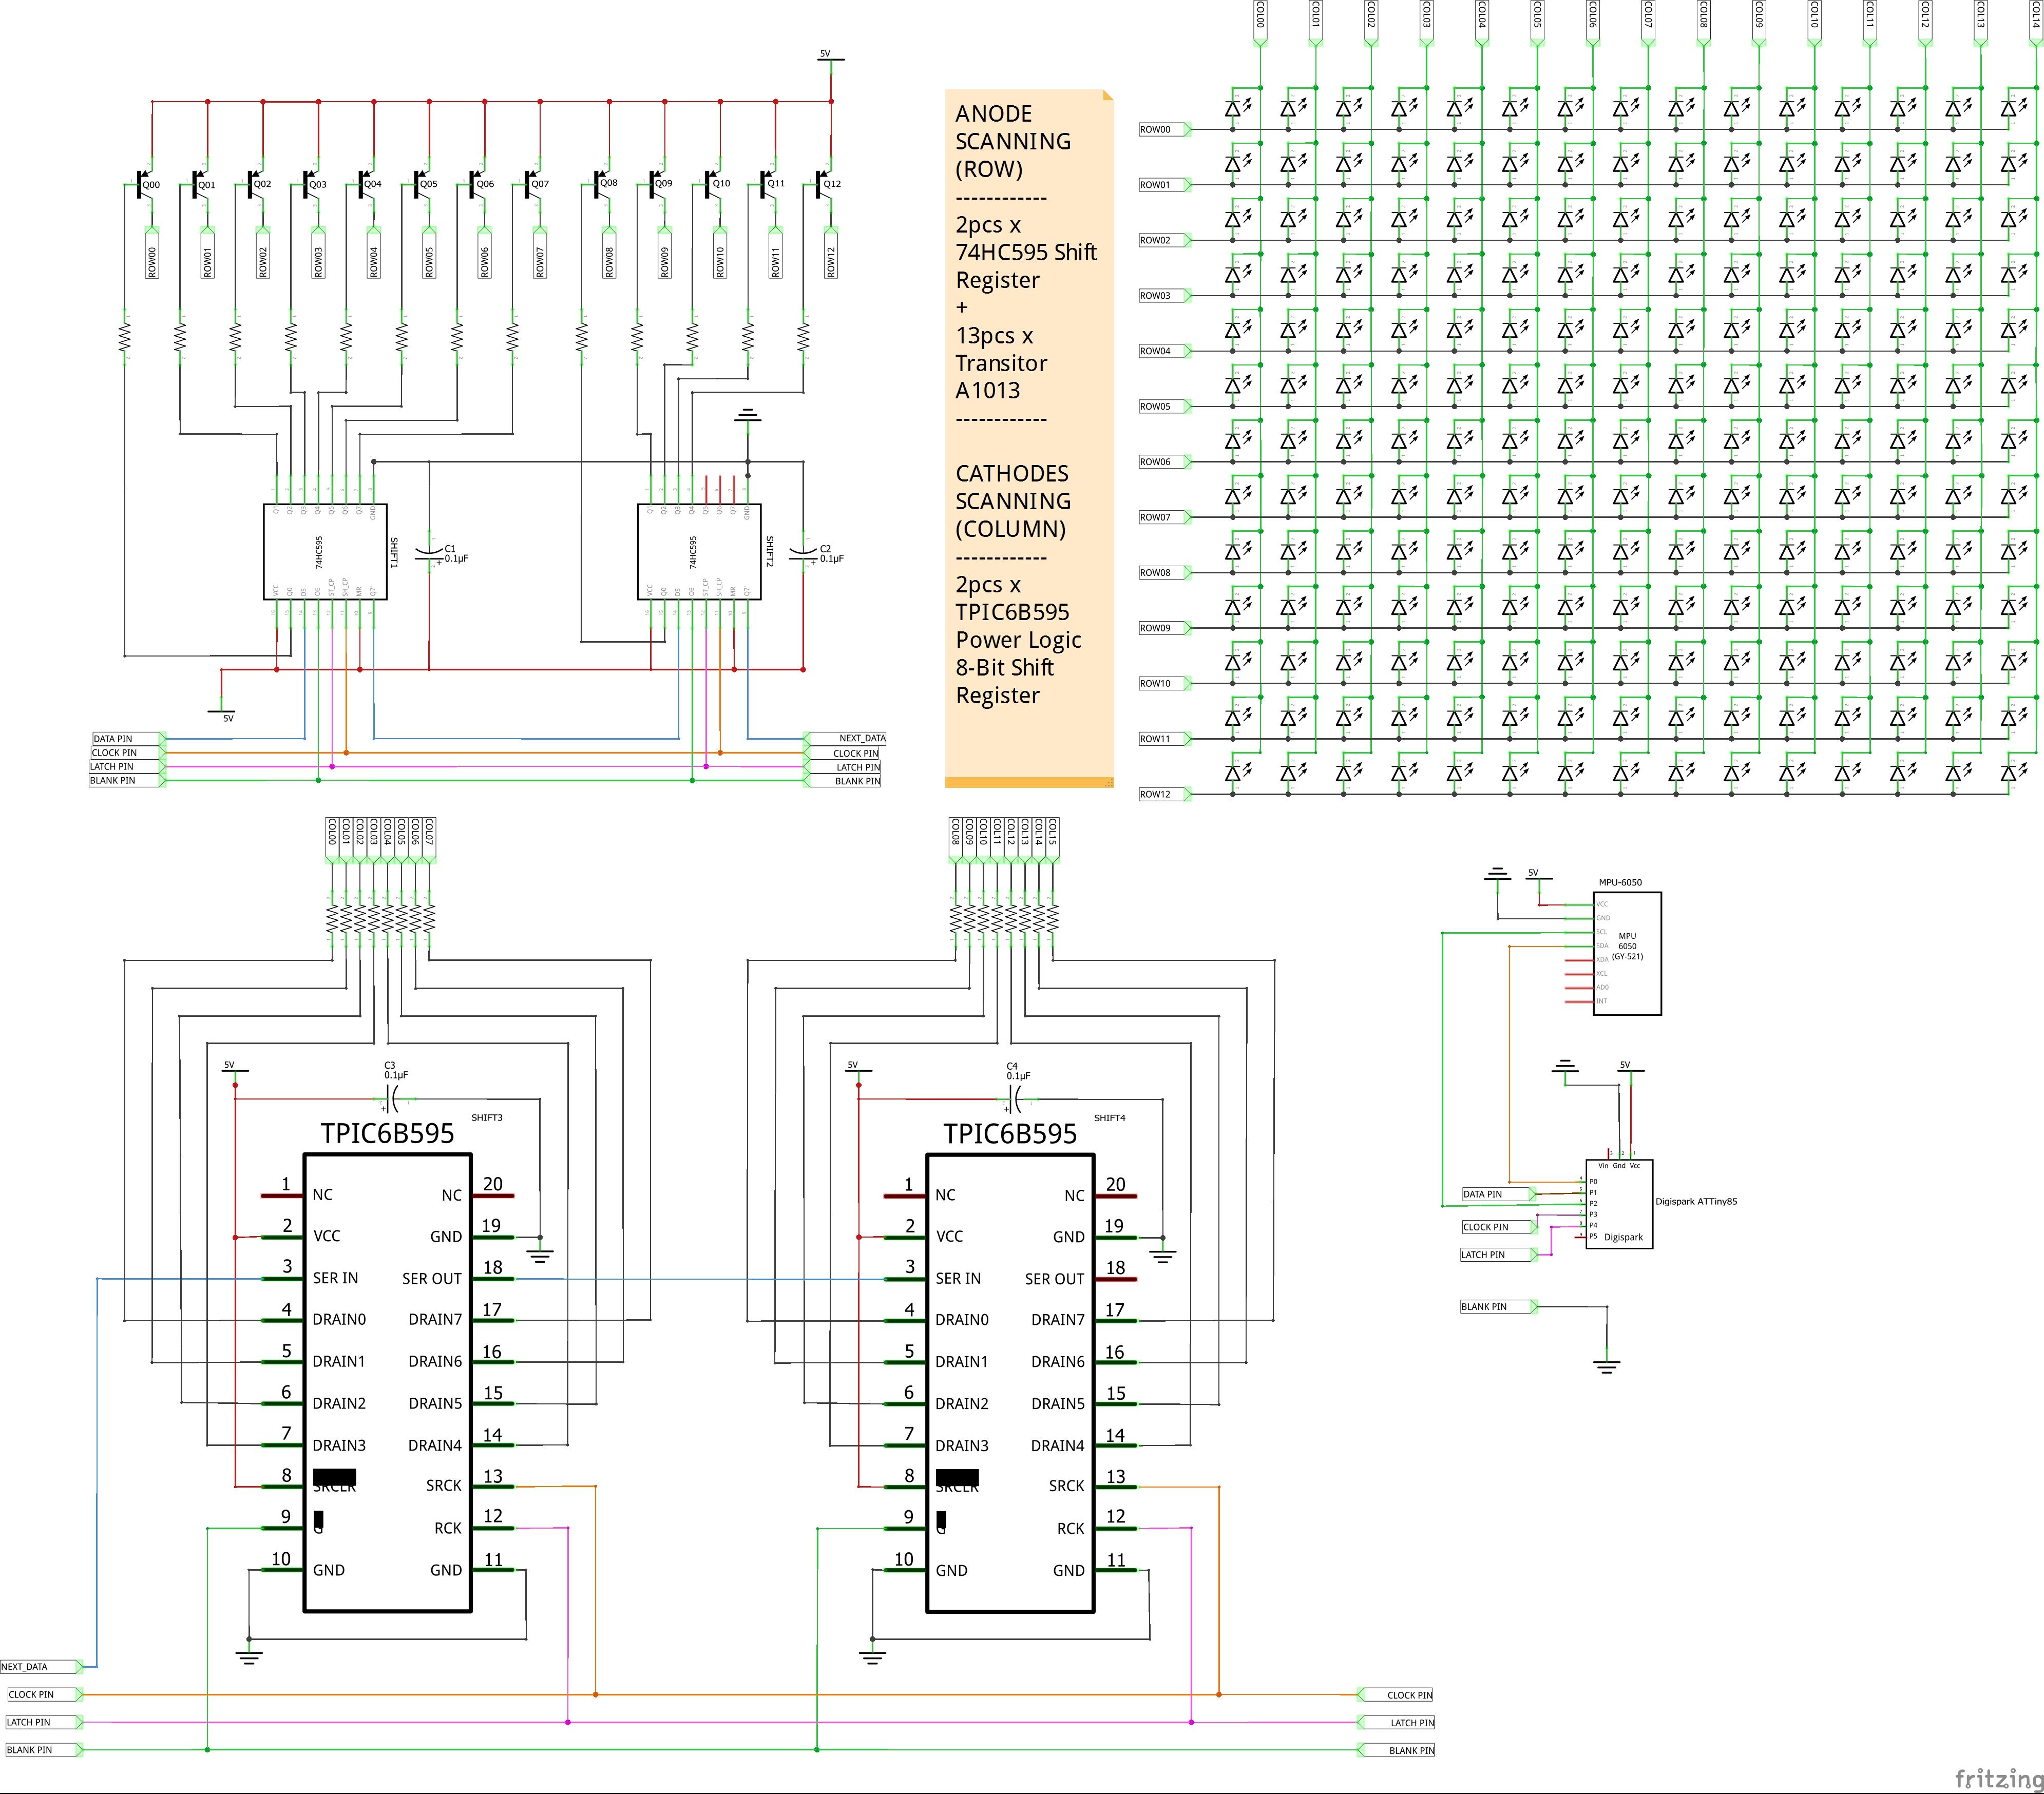Click the 5V symbol above the Digispark
This screenshot has height=1794, width=2044.
tap(1630, 1070)
